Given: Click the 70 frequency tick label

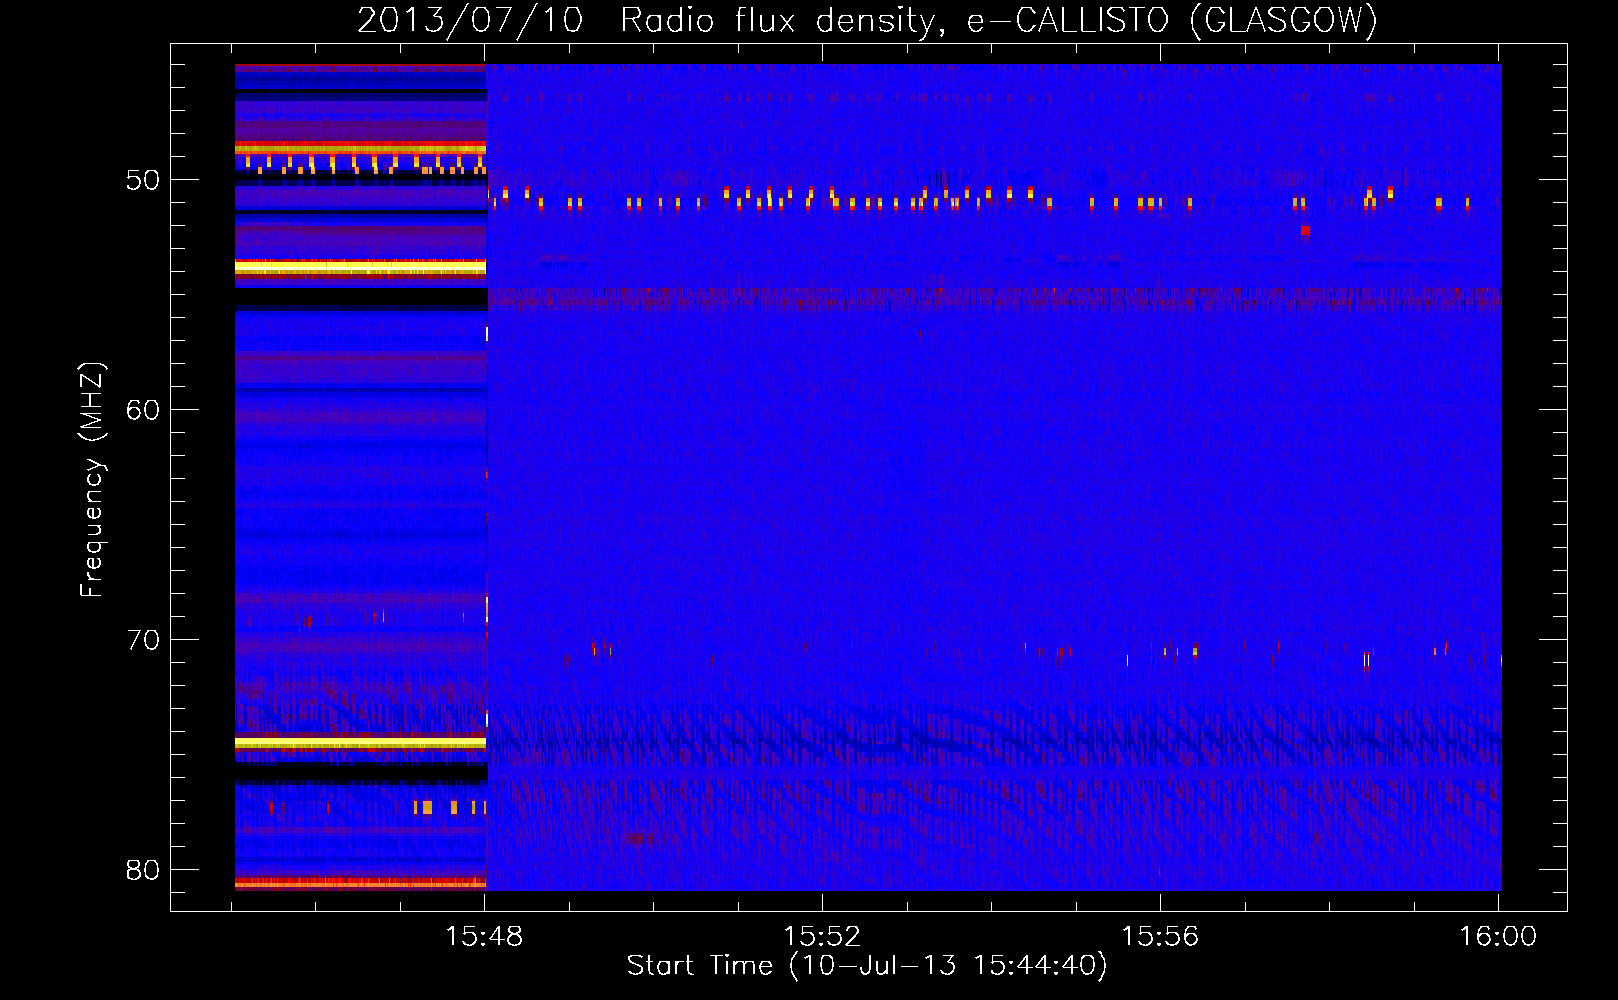Looking at the screenshot, I should [143, 640].
